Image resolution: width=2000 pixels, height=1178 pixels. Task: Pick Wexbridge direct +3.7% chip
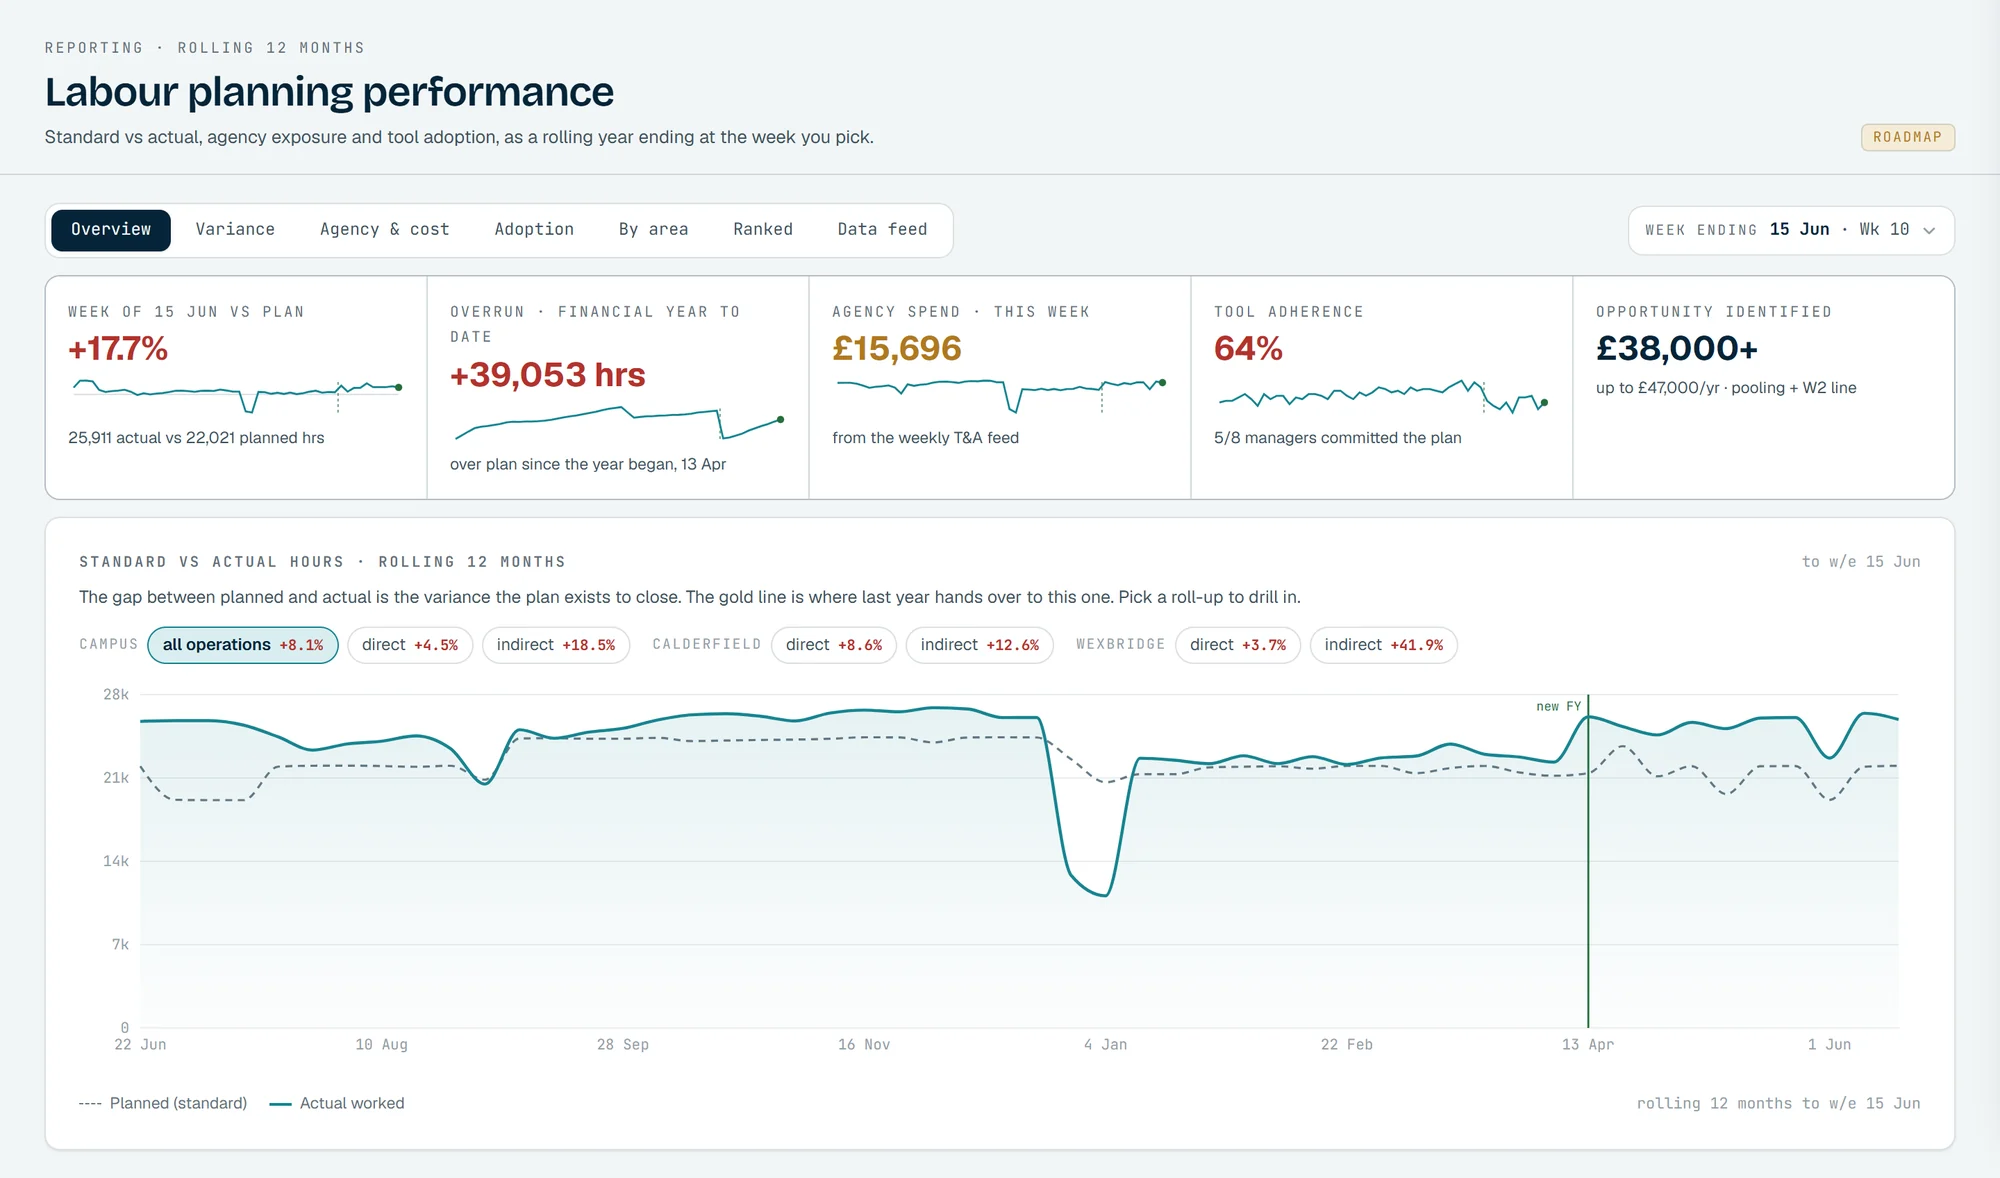(1238, 645)
